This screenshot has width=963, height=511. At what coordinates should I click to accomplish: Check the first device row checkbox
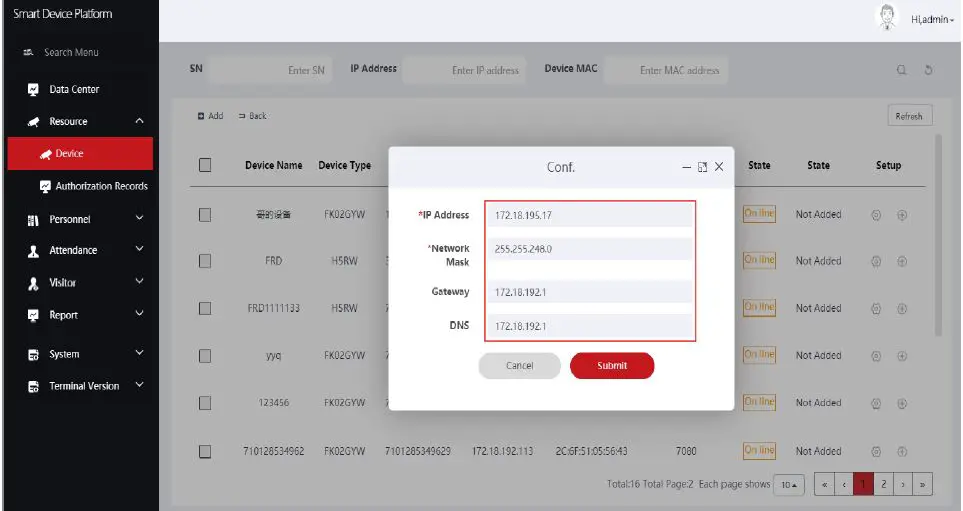tap(205, 215)
